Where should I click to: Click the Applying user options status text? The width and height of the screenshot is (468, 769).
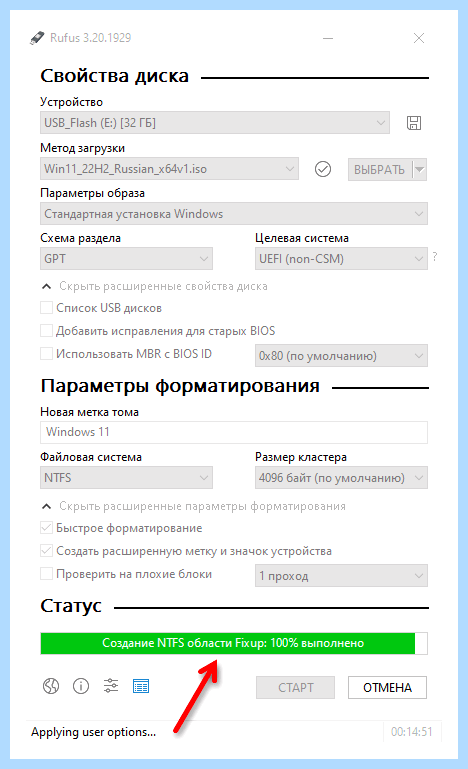[94, 732]
